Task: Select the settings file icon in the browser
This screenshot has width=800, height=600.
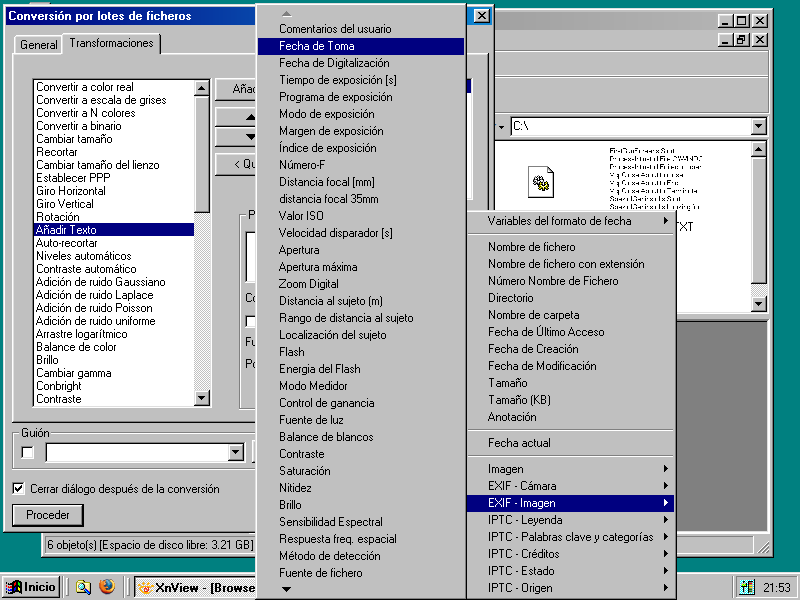Action: (x=542, y=182)
